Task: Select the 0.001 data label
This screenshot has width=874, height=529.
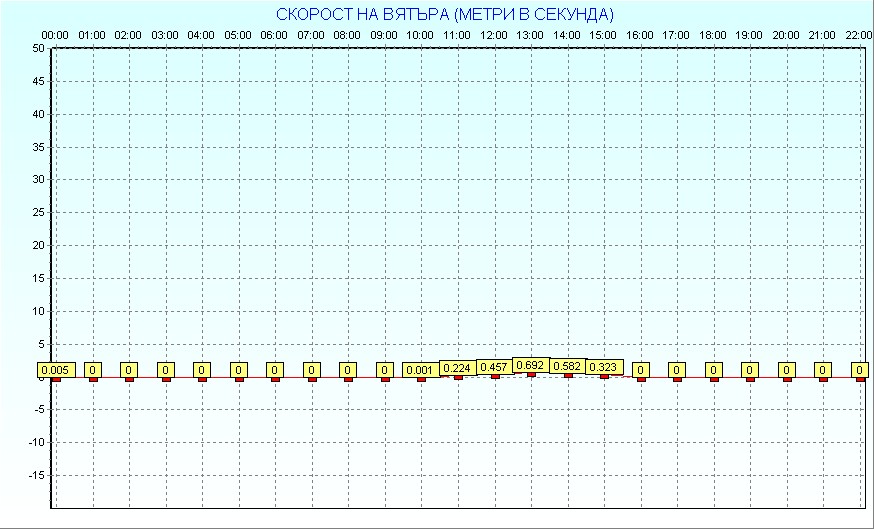Action: point(420,370)
